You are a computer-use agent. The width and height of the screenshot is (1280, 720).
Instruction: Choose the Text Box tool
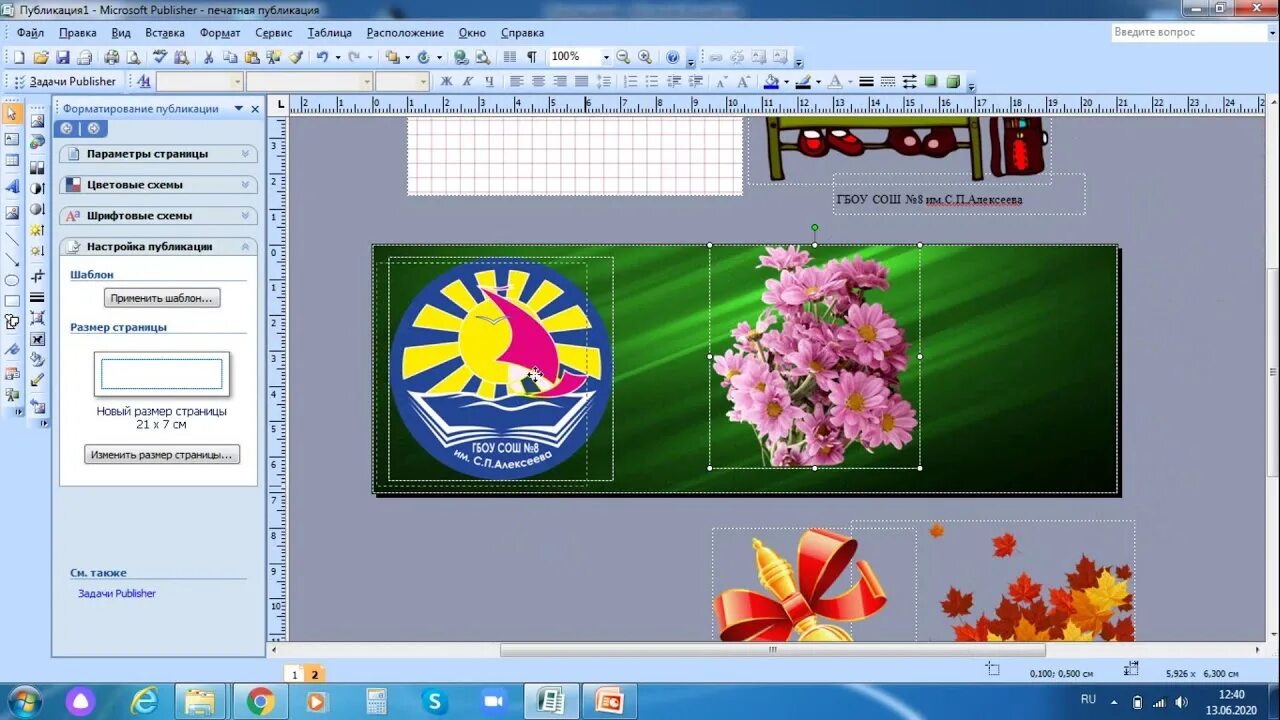tap(12, 139)
